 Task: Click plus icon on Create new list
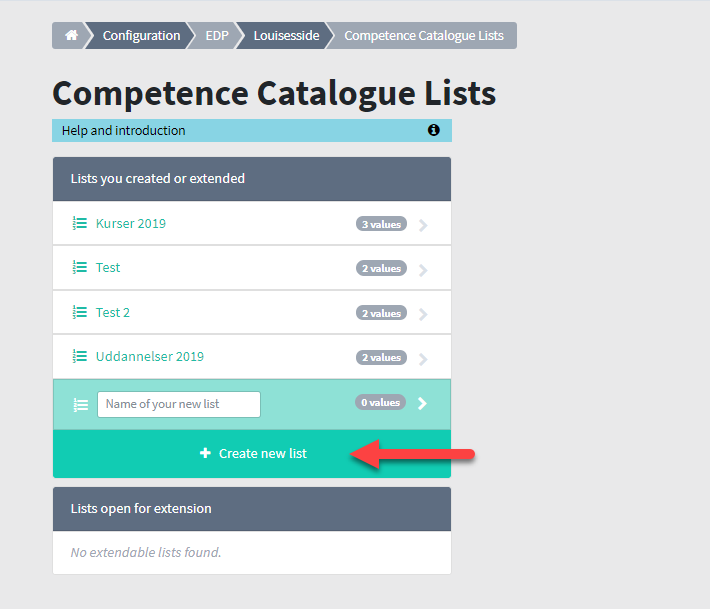click(205, 453)
